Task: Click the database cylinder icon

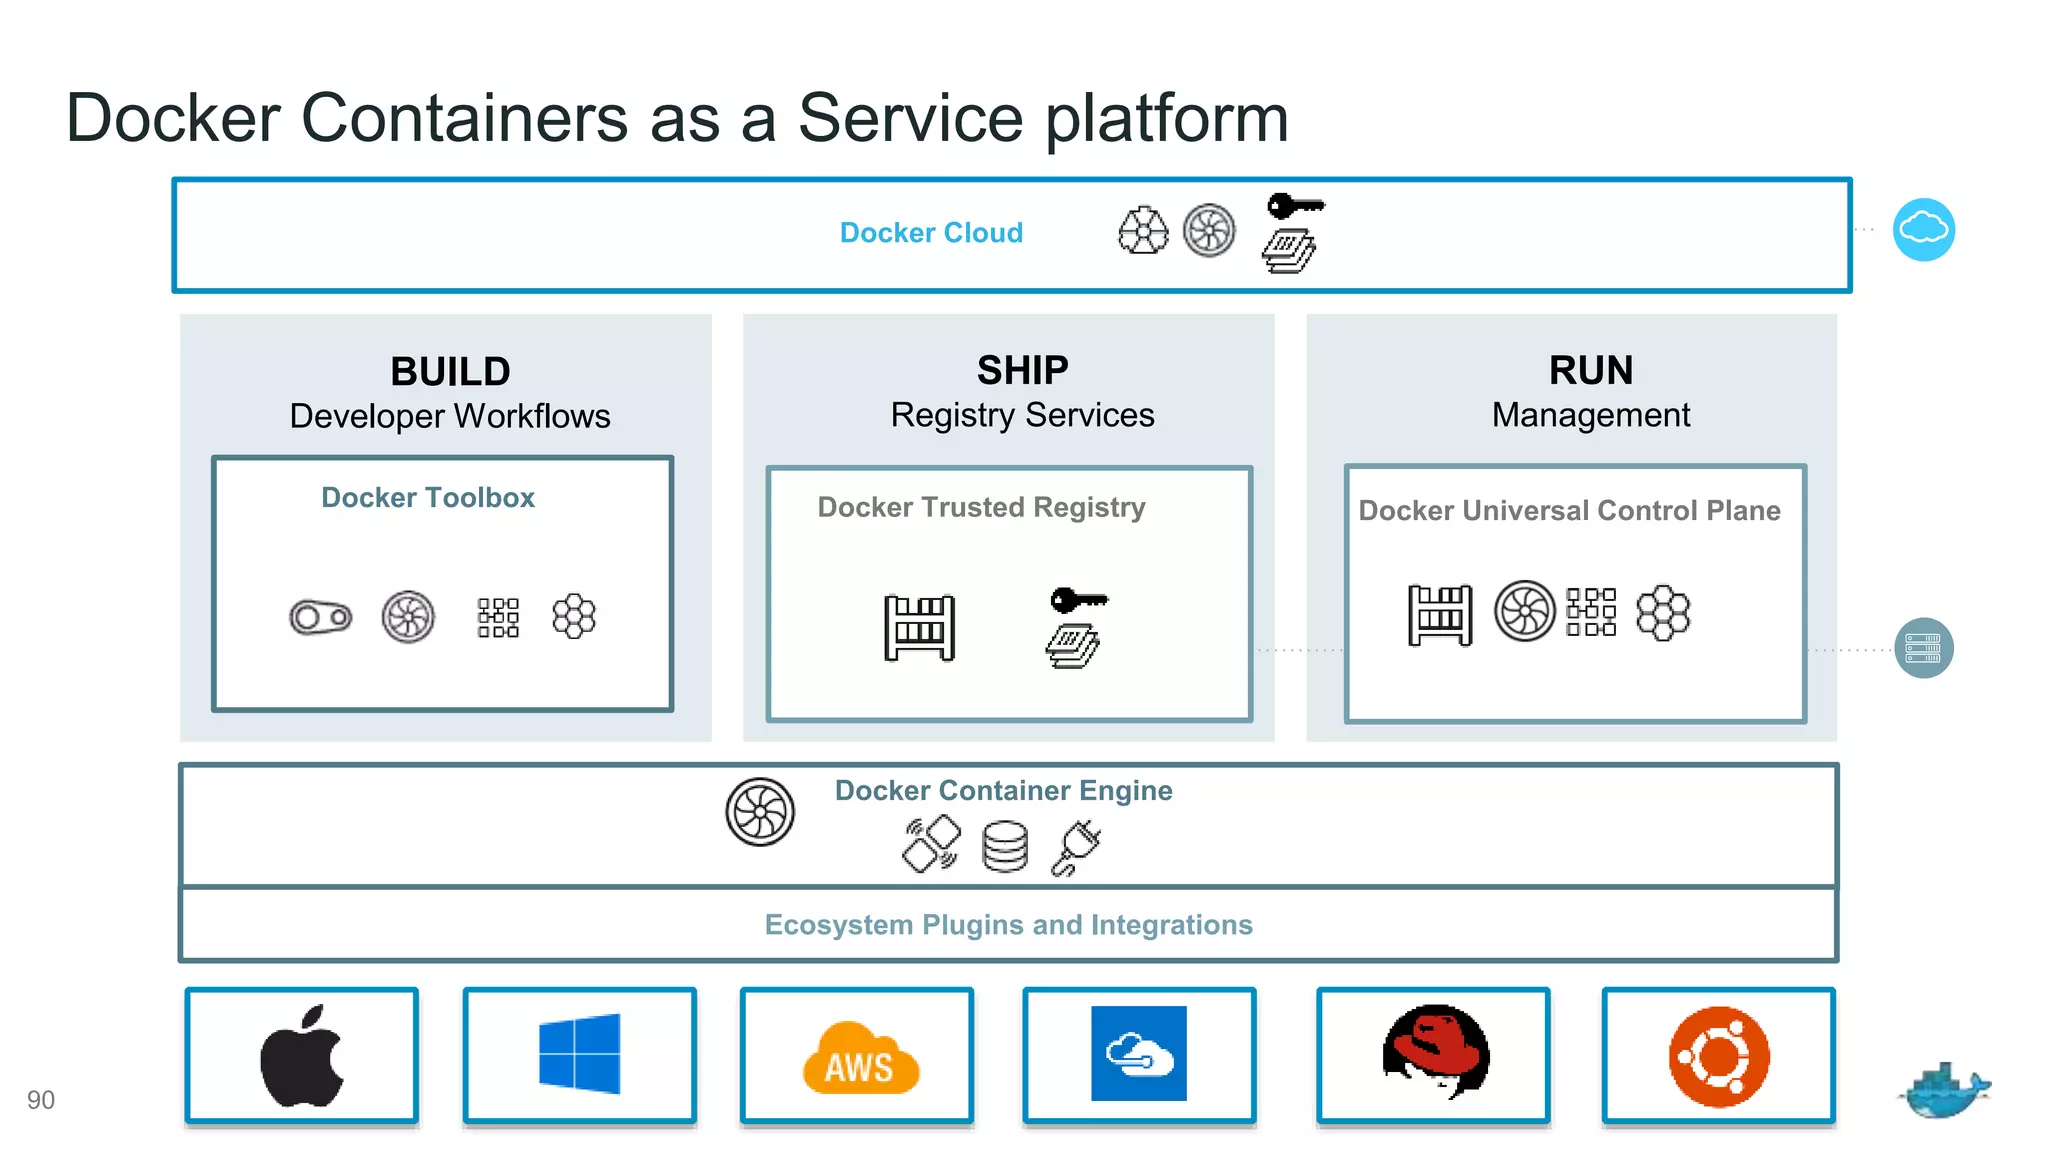Action: tap(1005, 846)
